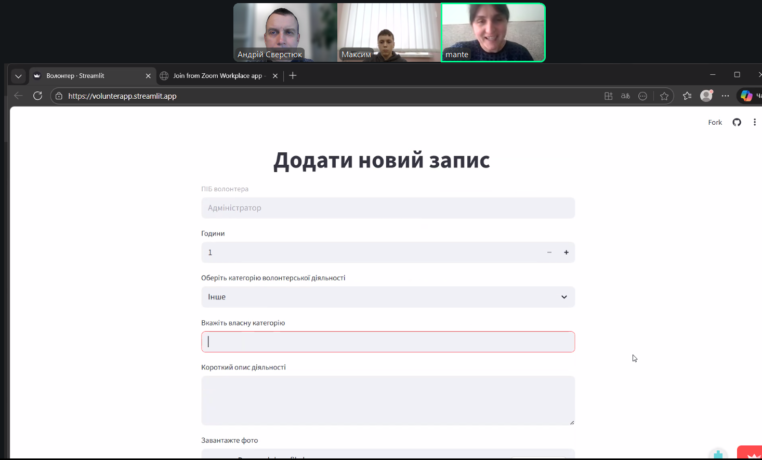Click the short activity description text area
Viewport: 762px width, 460px height.
click(388, 400)
